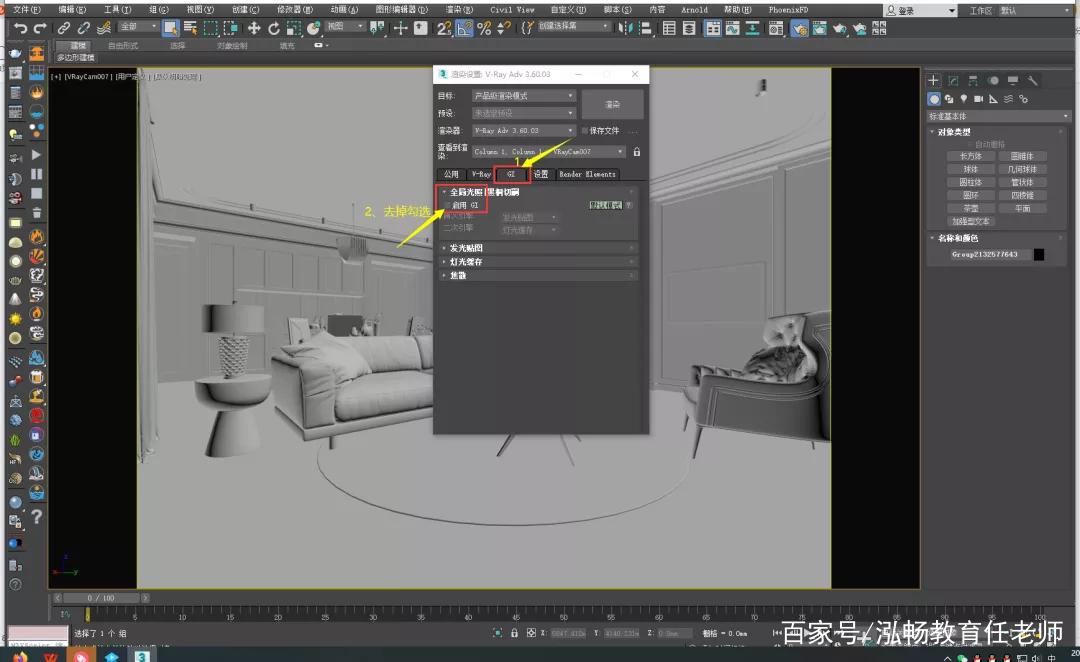Select the Cameras creation category icon

pyautogui.click(x=981, y=99)
